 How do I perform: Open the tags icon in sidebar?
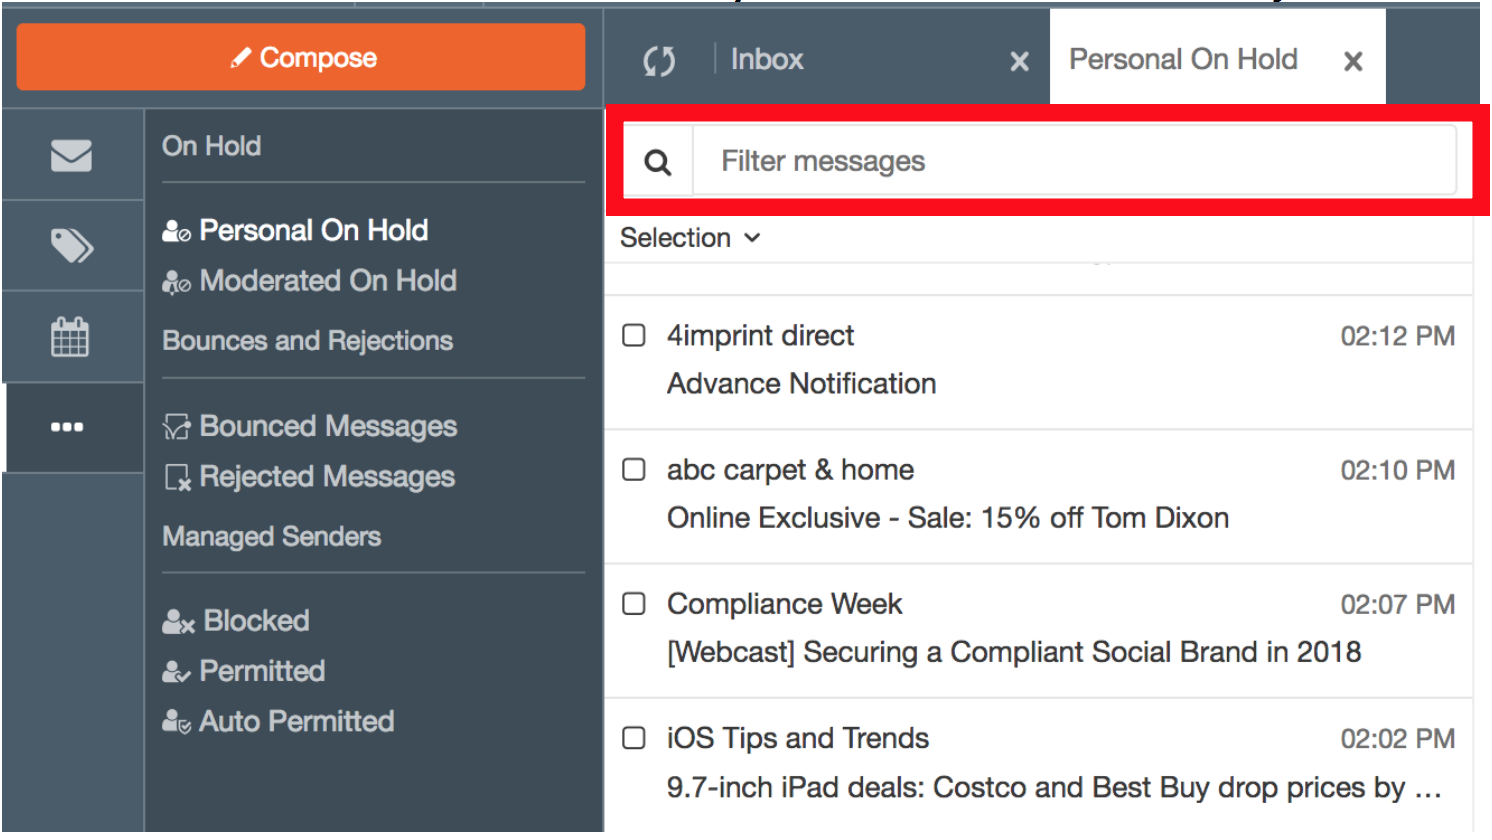coord(71,245)
